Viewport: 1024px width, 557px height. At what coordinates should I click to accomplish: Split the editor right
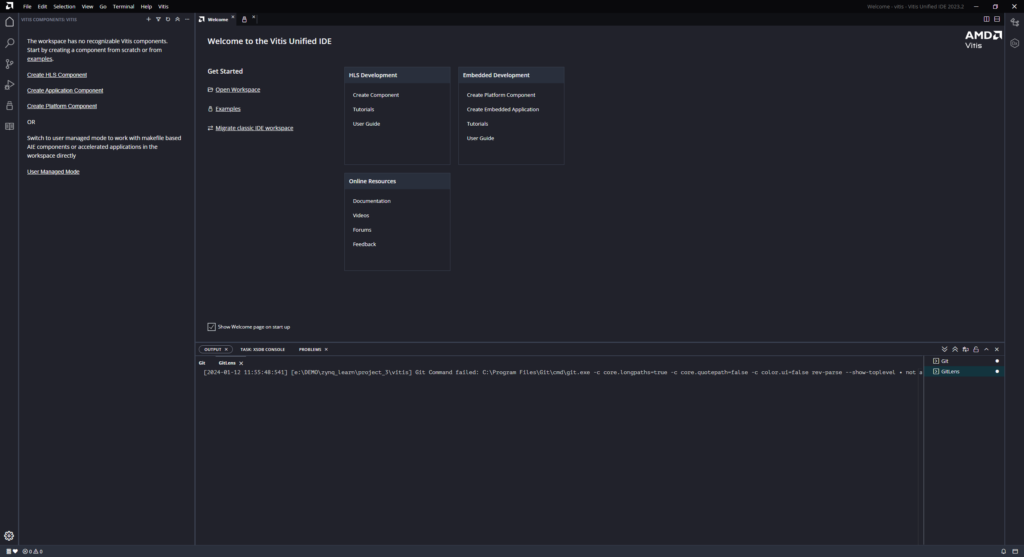click(986, 20)
